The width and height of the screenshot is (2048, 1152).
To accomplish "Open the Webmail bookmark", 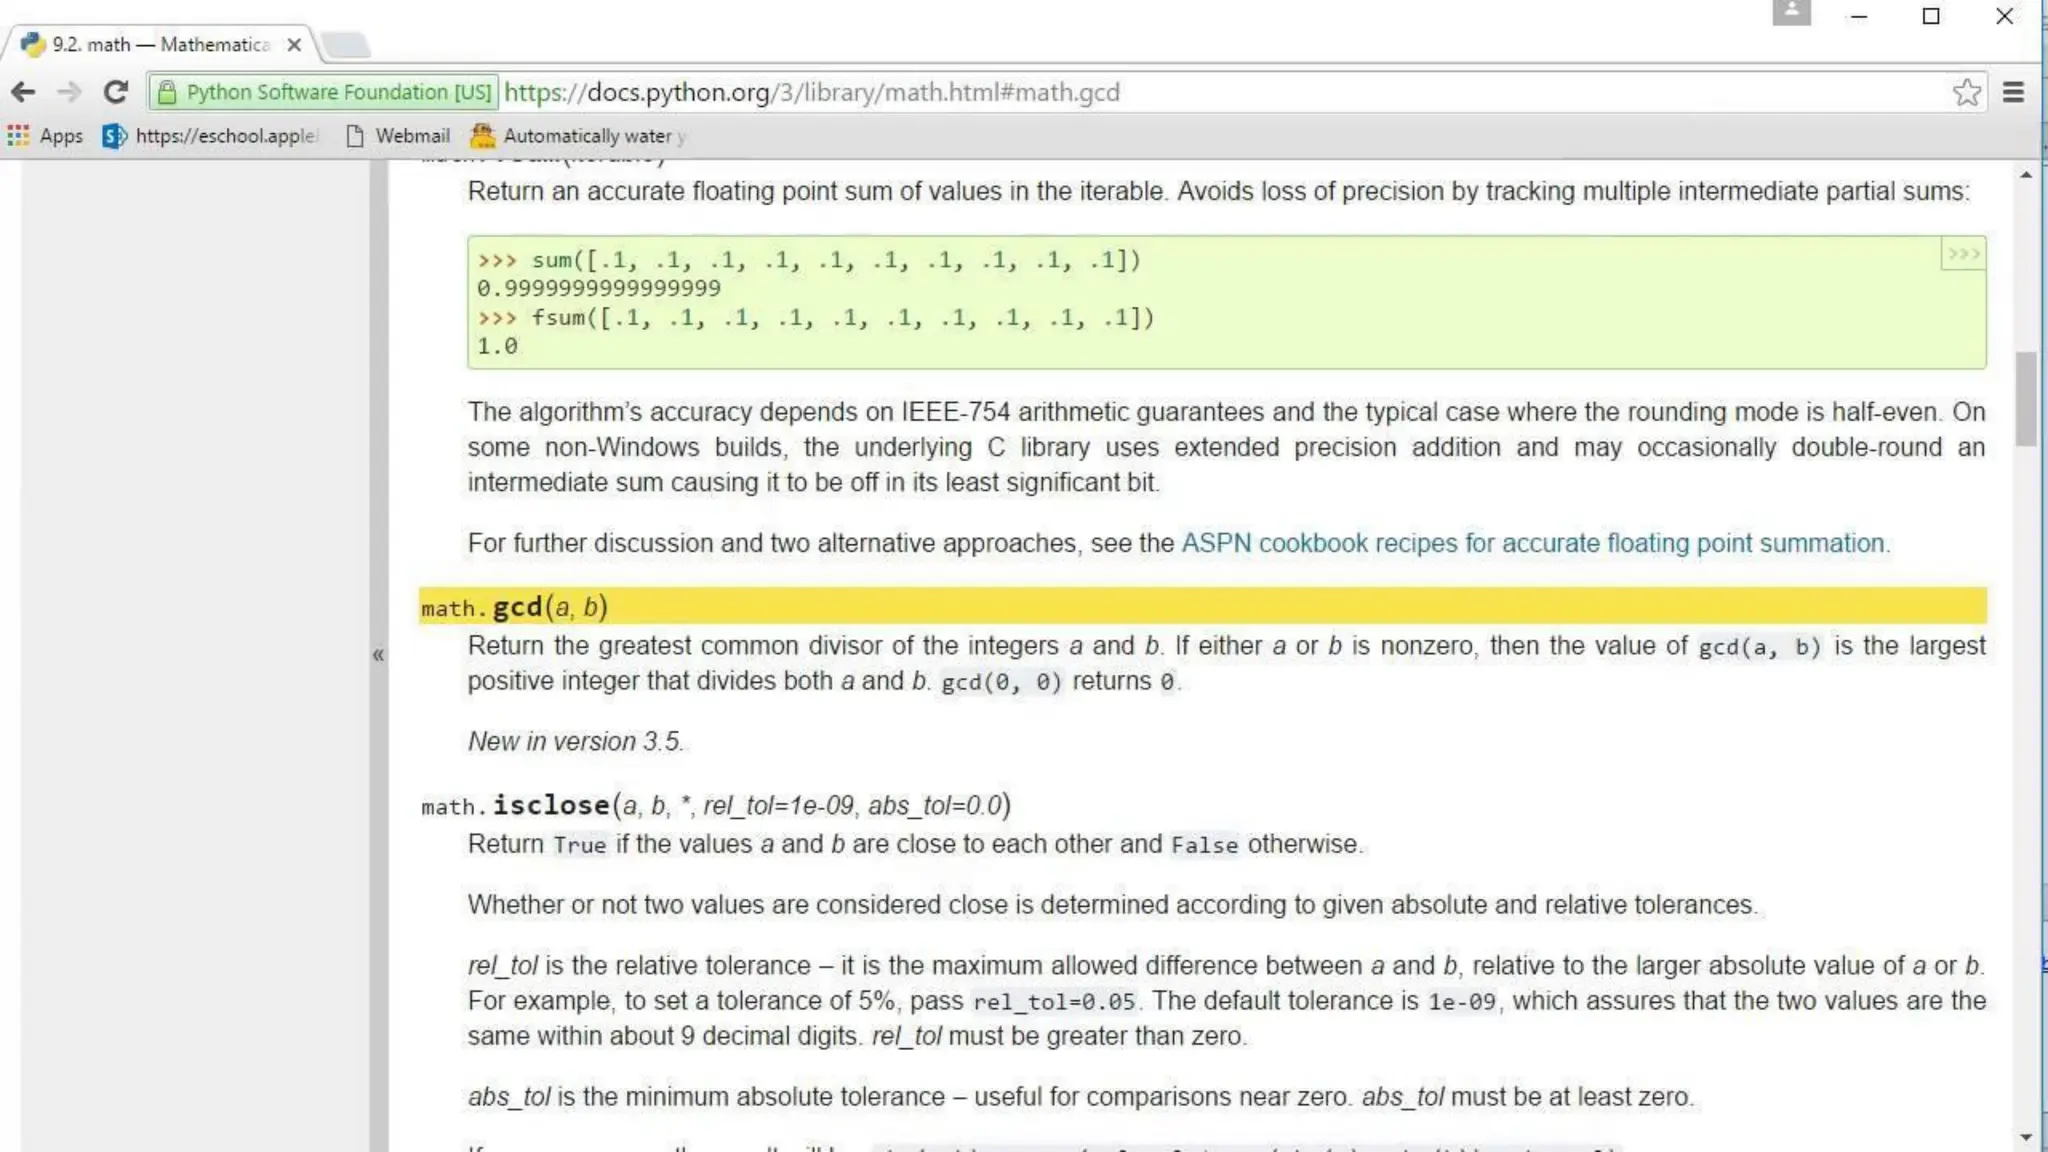I will click(x=398, y=136).
